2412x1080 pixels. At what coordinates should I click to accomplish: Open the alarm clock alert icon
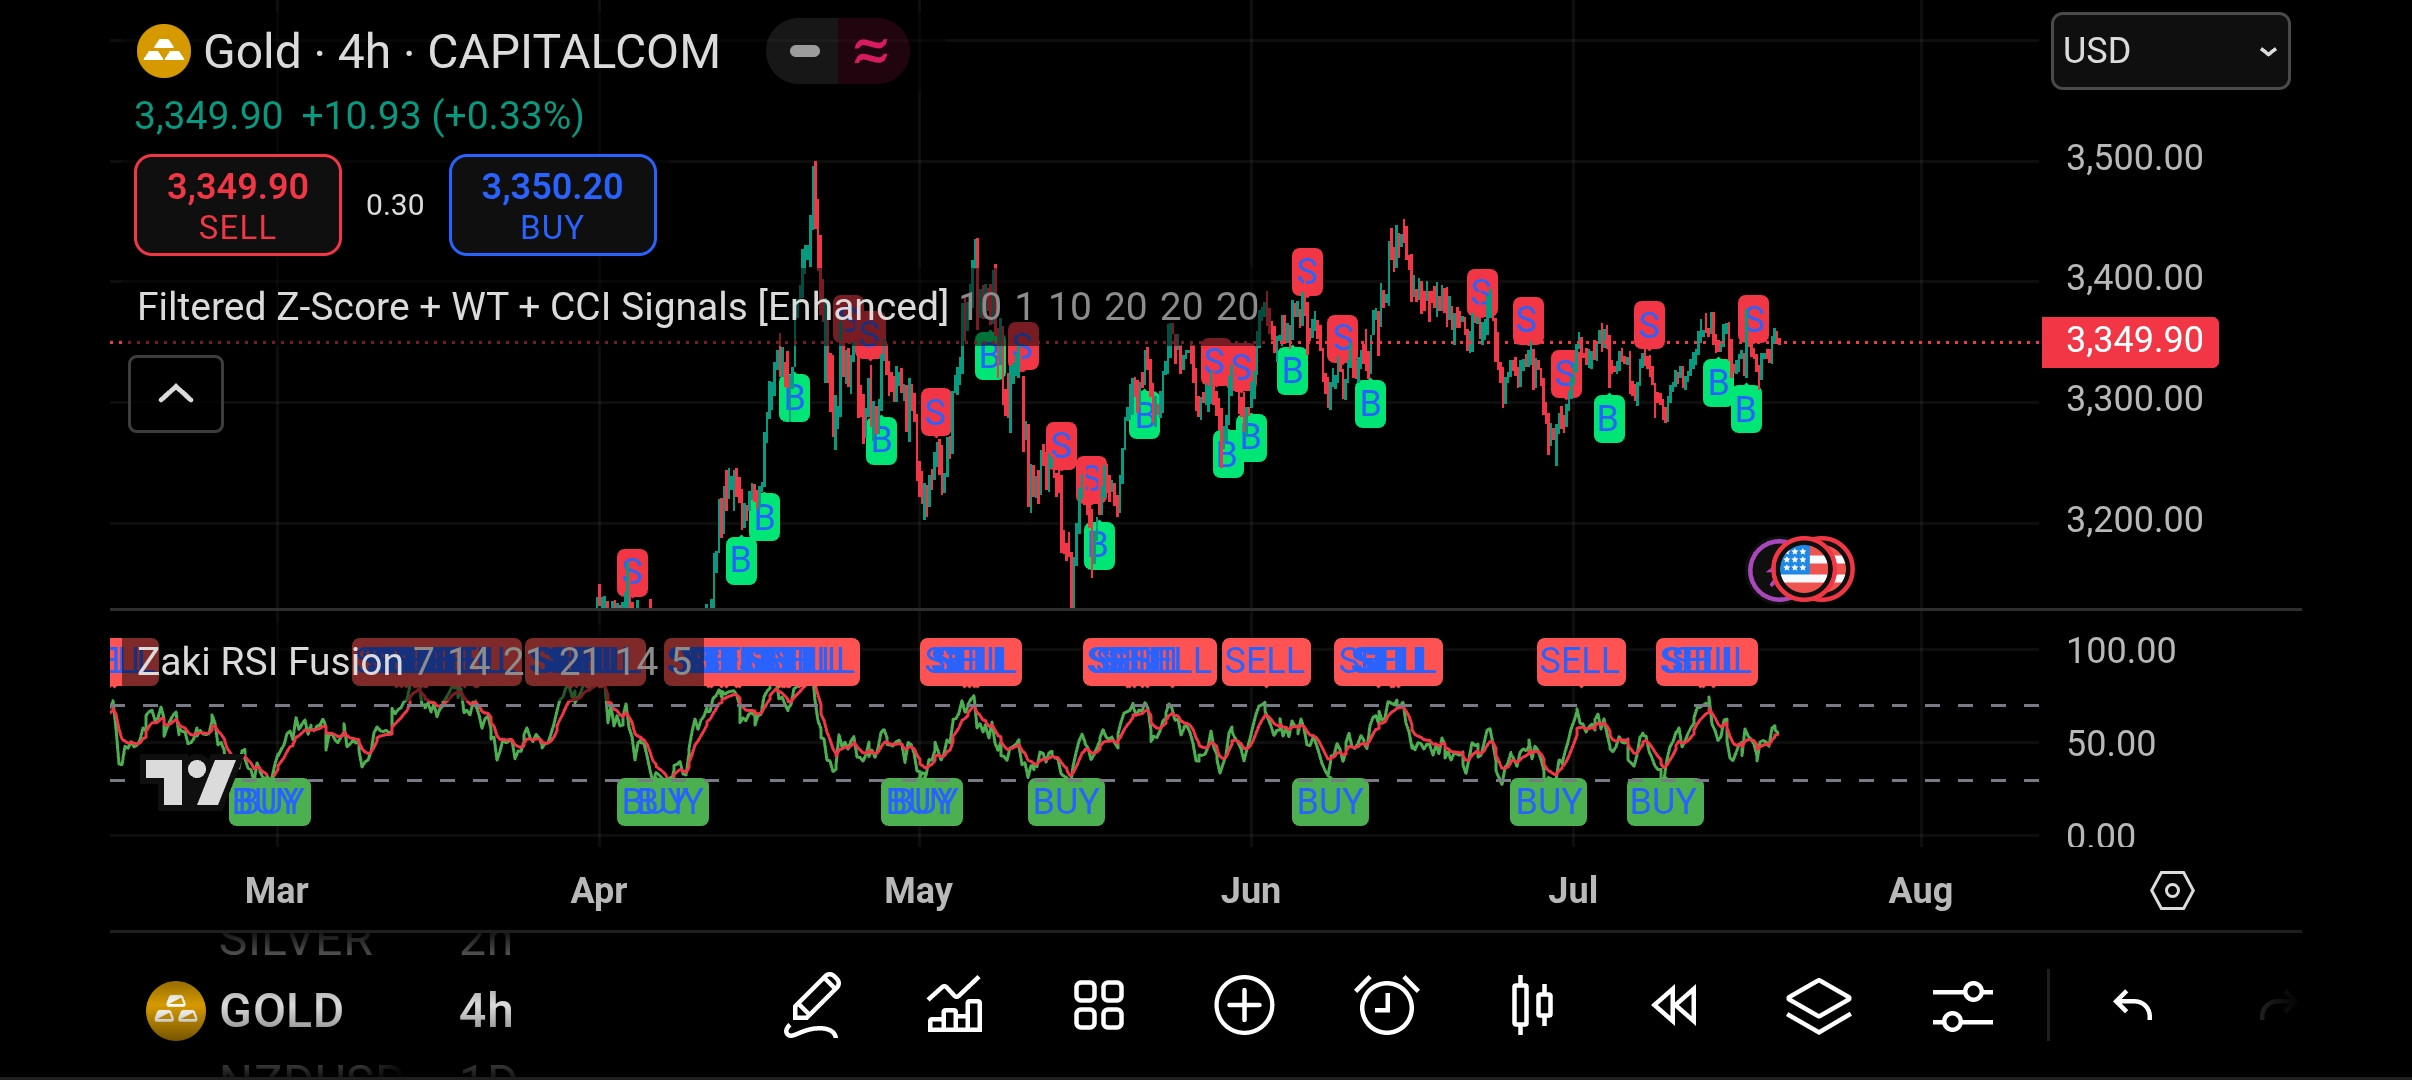[x=1387, y=1005]
